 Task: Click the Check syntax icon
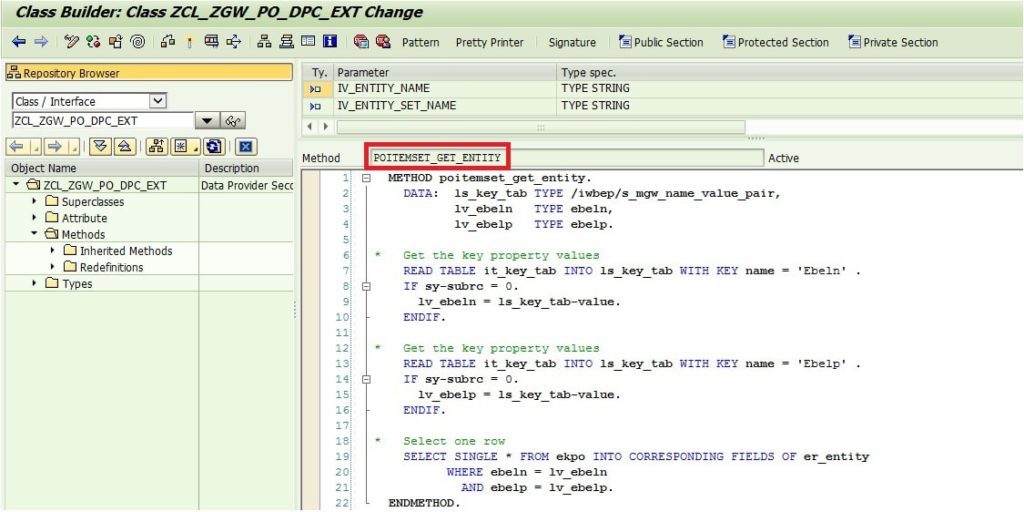168,42
